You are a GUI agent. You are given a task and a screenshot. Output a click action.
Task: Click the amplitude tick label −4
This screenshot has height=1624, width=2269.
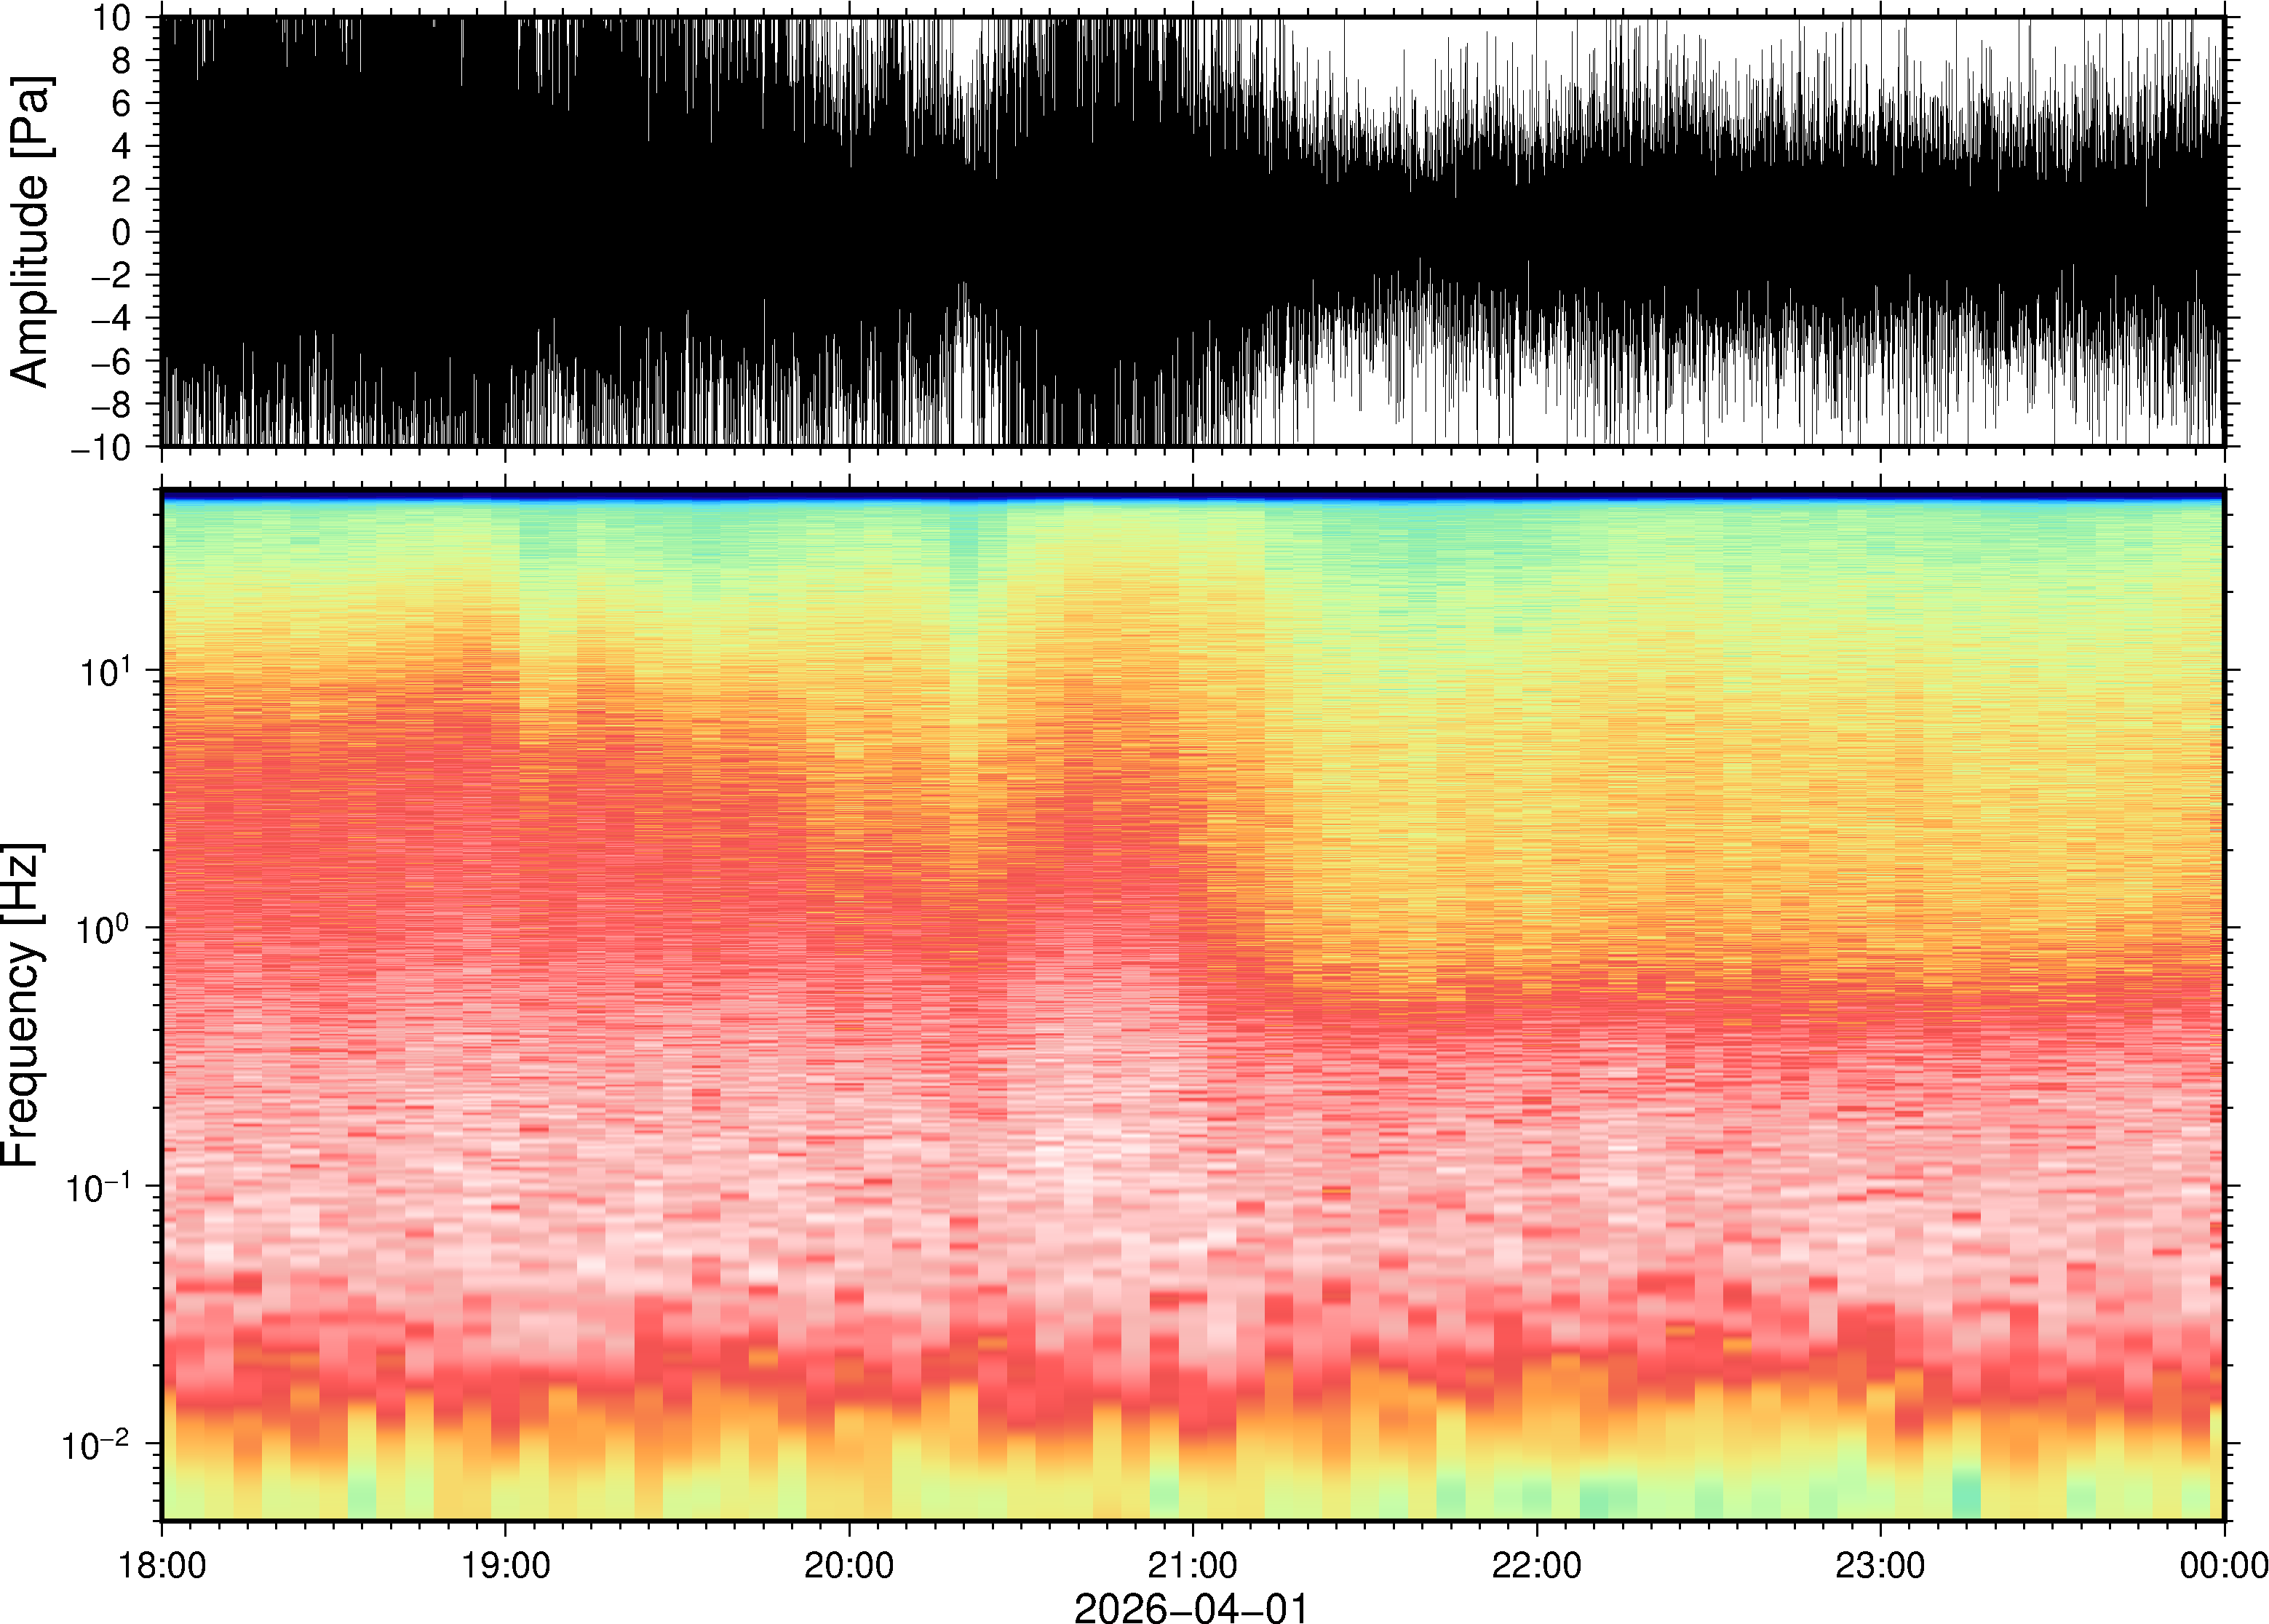(110, 318)
